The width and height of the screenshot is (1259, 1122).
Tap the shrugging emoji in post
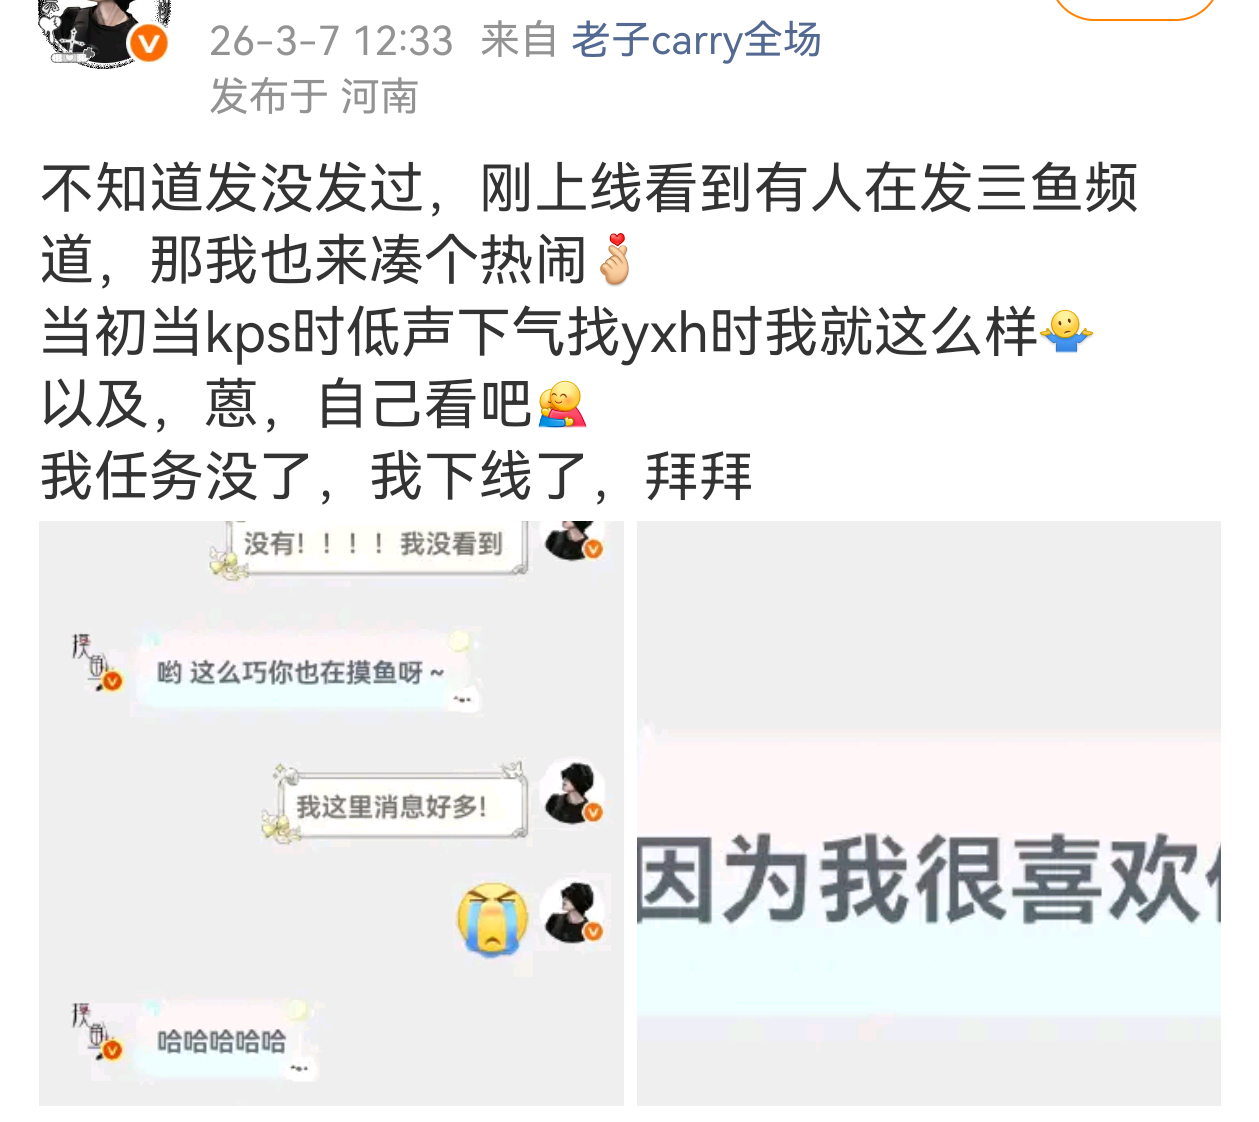[1066, 332]
